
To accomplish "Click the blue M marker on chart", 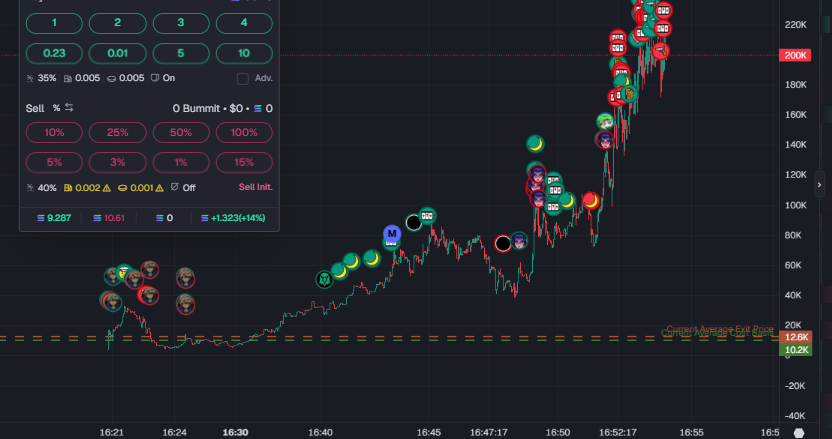I will [x=392, y=234].
